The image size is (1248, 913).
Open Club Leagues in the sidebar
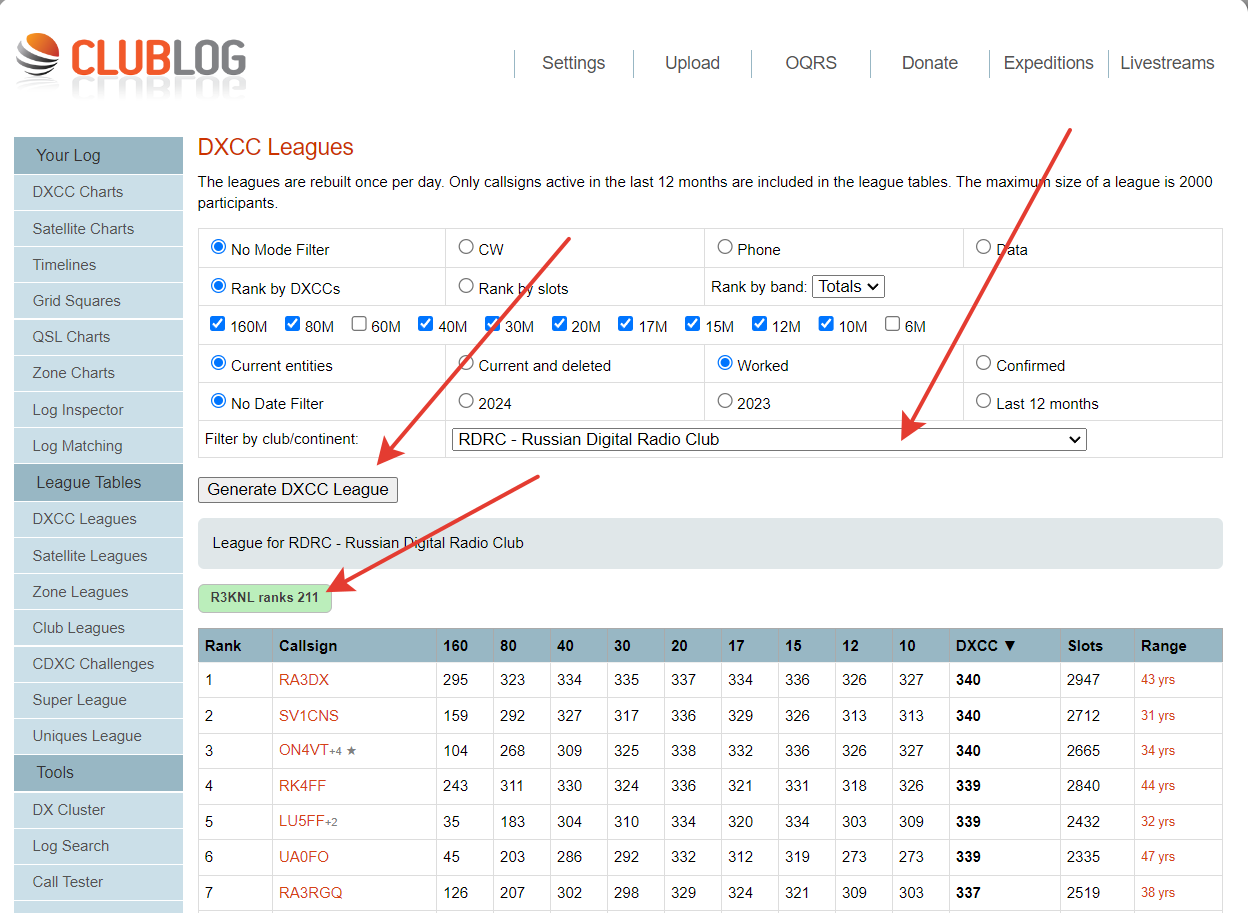98,628
